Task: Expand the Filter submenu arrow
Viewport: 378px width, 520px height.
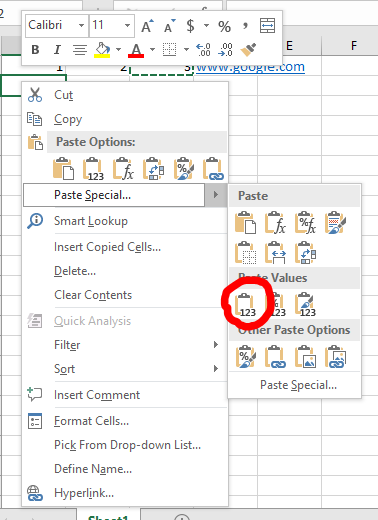Action: (x=216, y=344)
